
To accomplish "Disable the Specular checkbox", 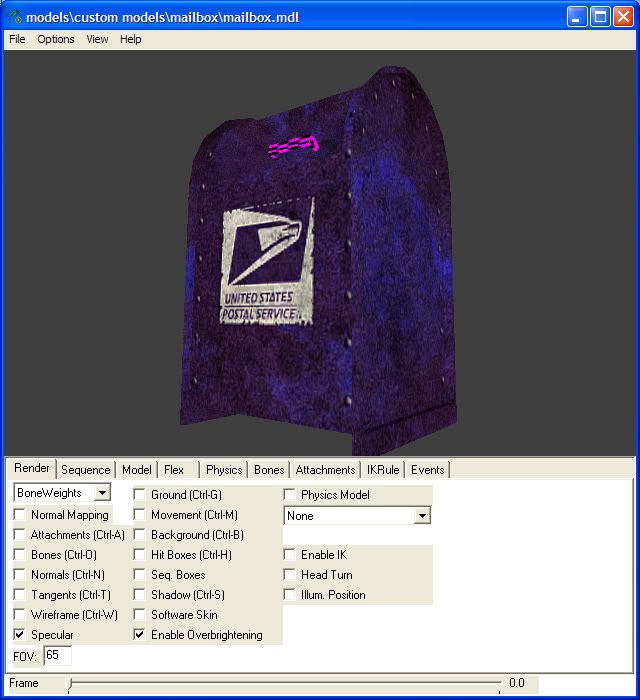I will pos(19,635).
